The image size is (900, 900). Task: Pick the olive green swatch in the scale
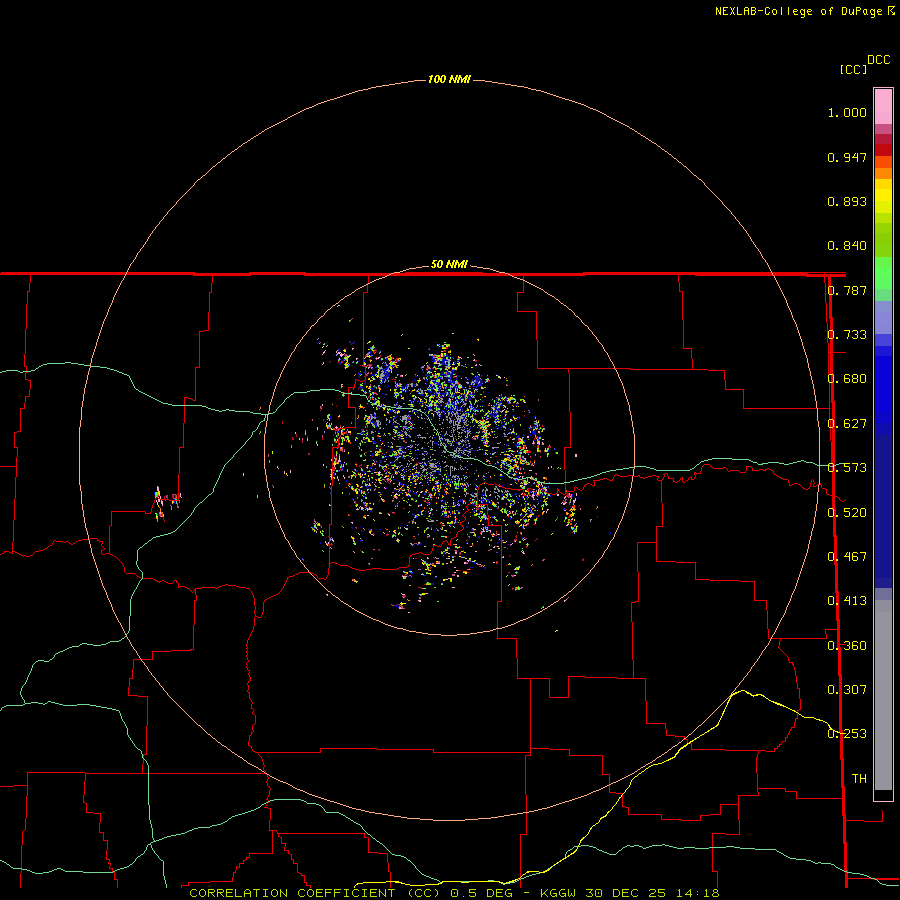(x=883, y=239)
